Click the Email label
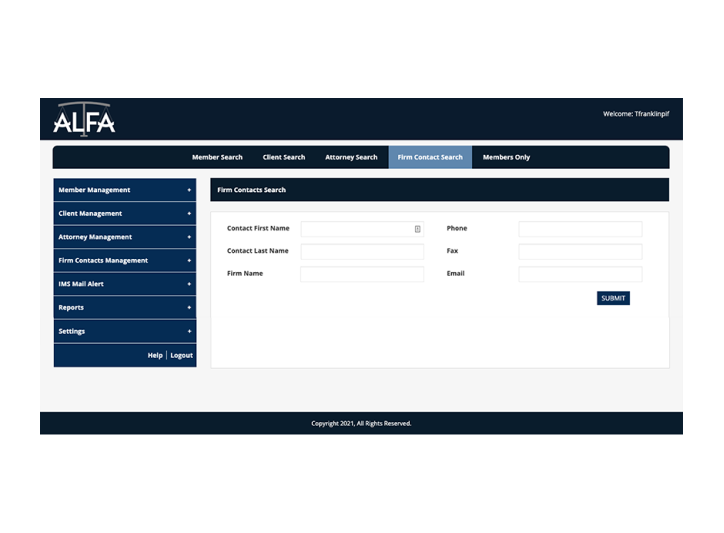This screenshot has width=724, height=533. pyautogui.click(x=455, y=273)
